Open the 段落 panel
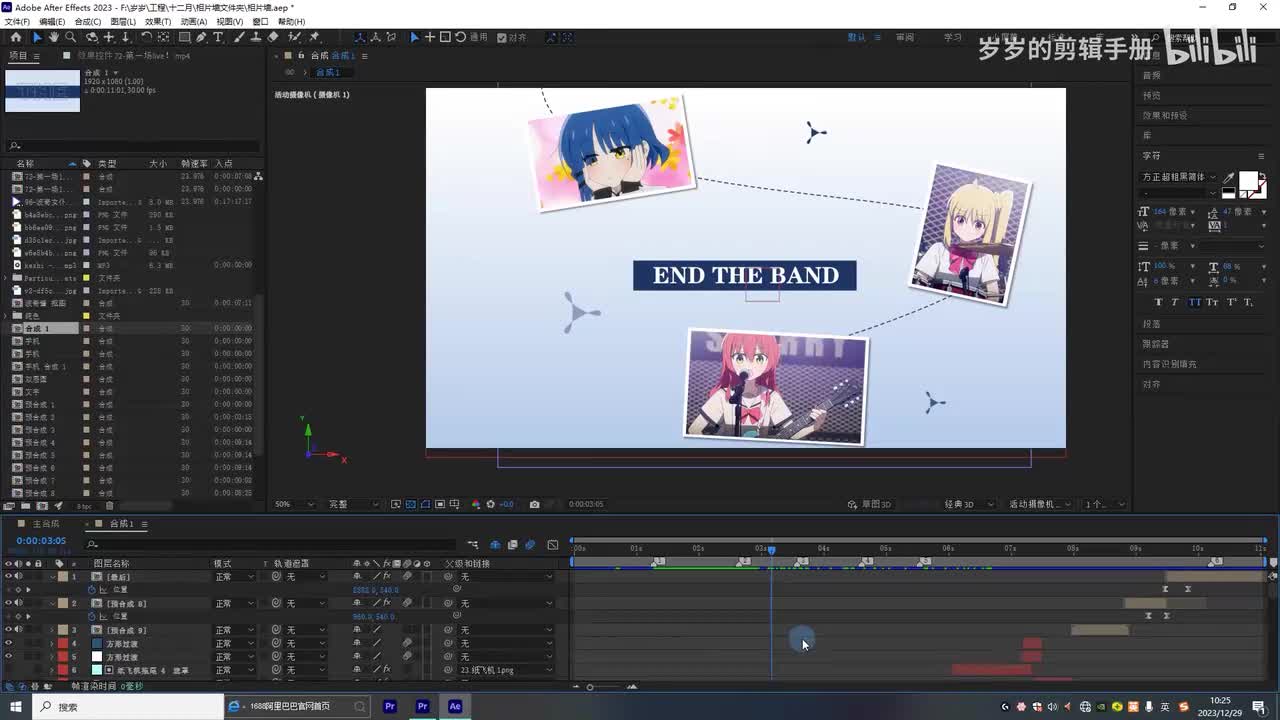The image size is (1280, 720). point(1152,324)
